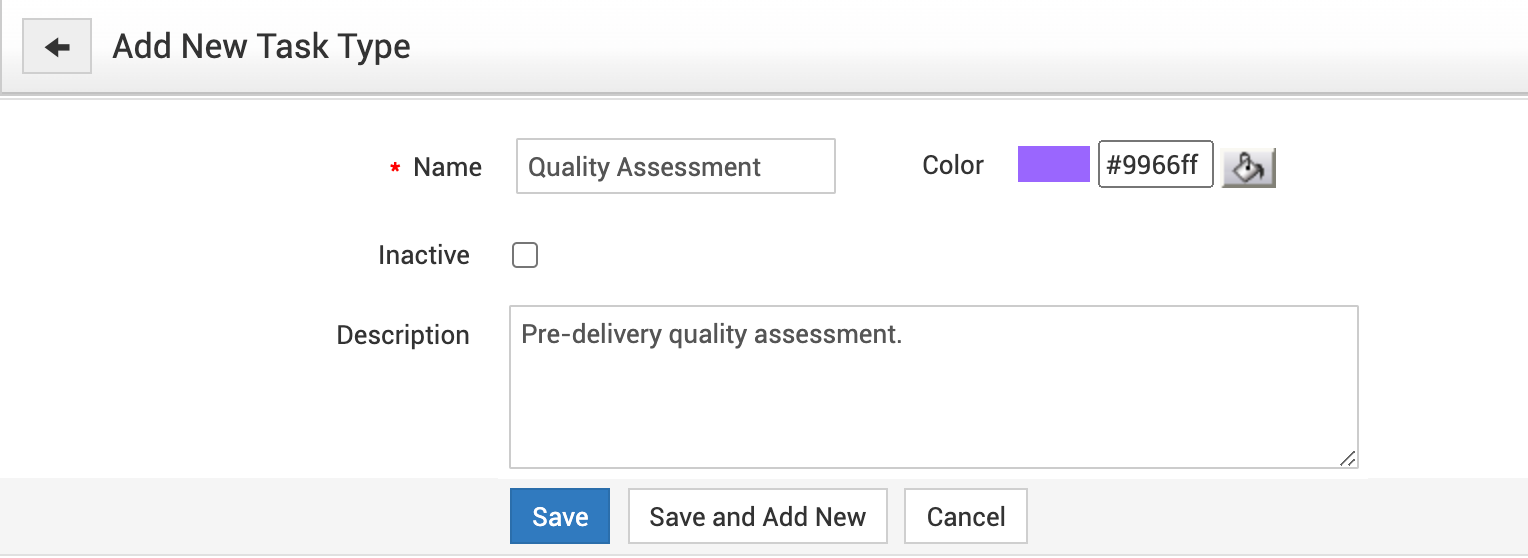
Task: Click the red required asterisk beside Name
Action: (x=395, y=169)
